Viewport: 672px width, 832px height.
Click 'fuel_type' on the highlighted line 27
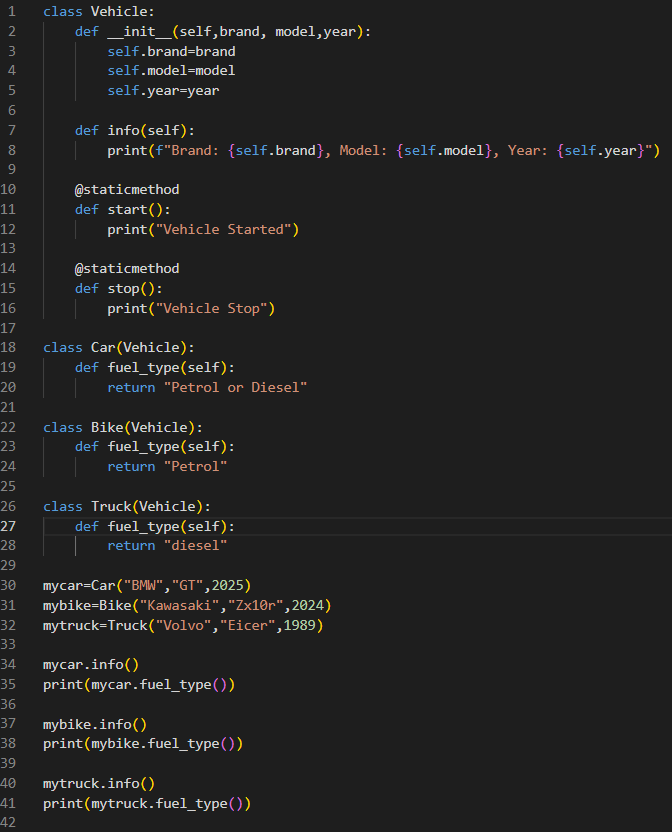coord(143,527)
